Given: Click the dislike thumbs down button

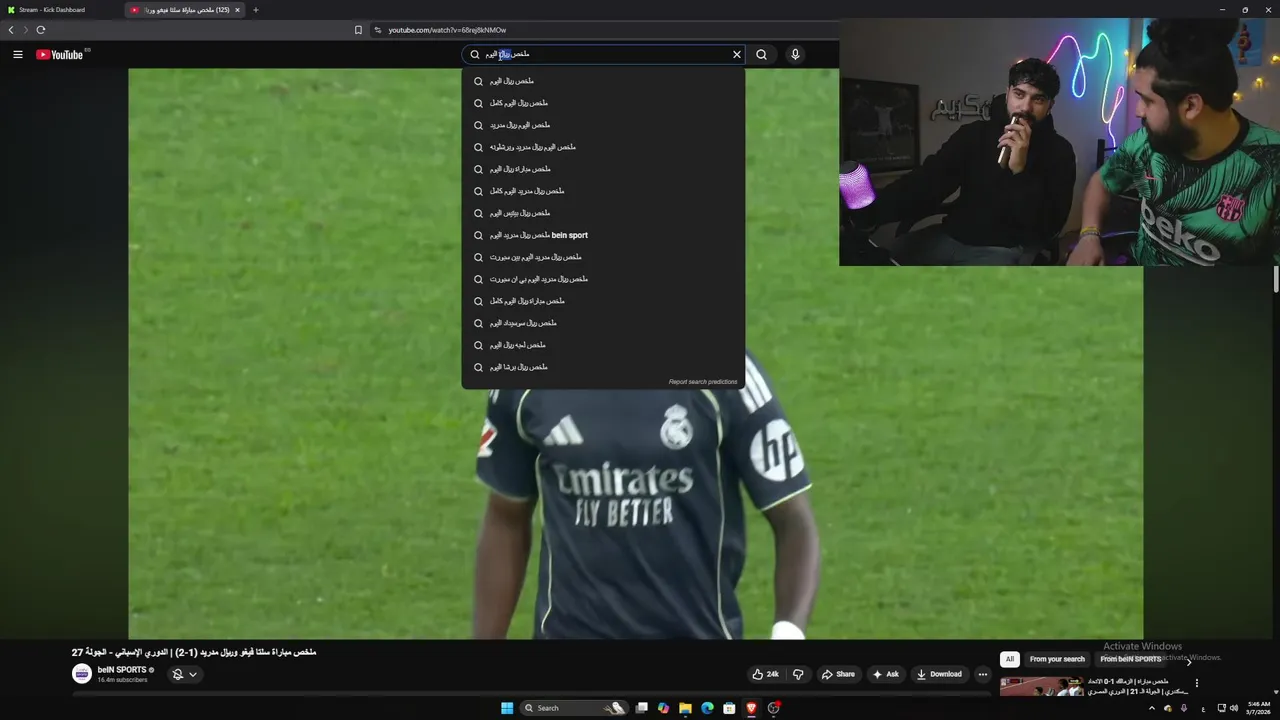Looking at the screenshot, I should pyautogui.click(x=798, y=674).
